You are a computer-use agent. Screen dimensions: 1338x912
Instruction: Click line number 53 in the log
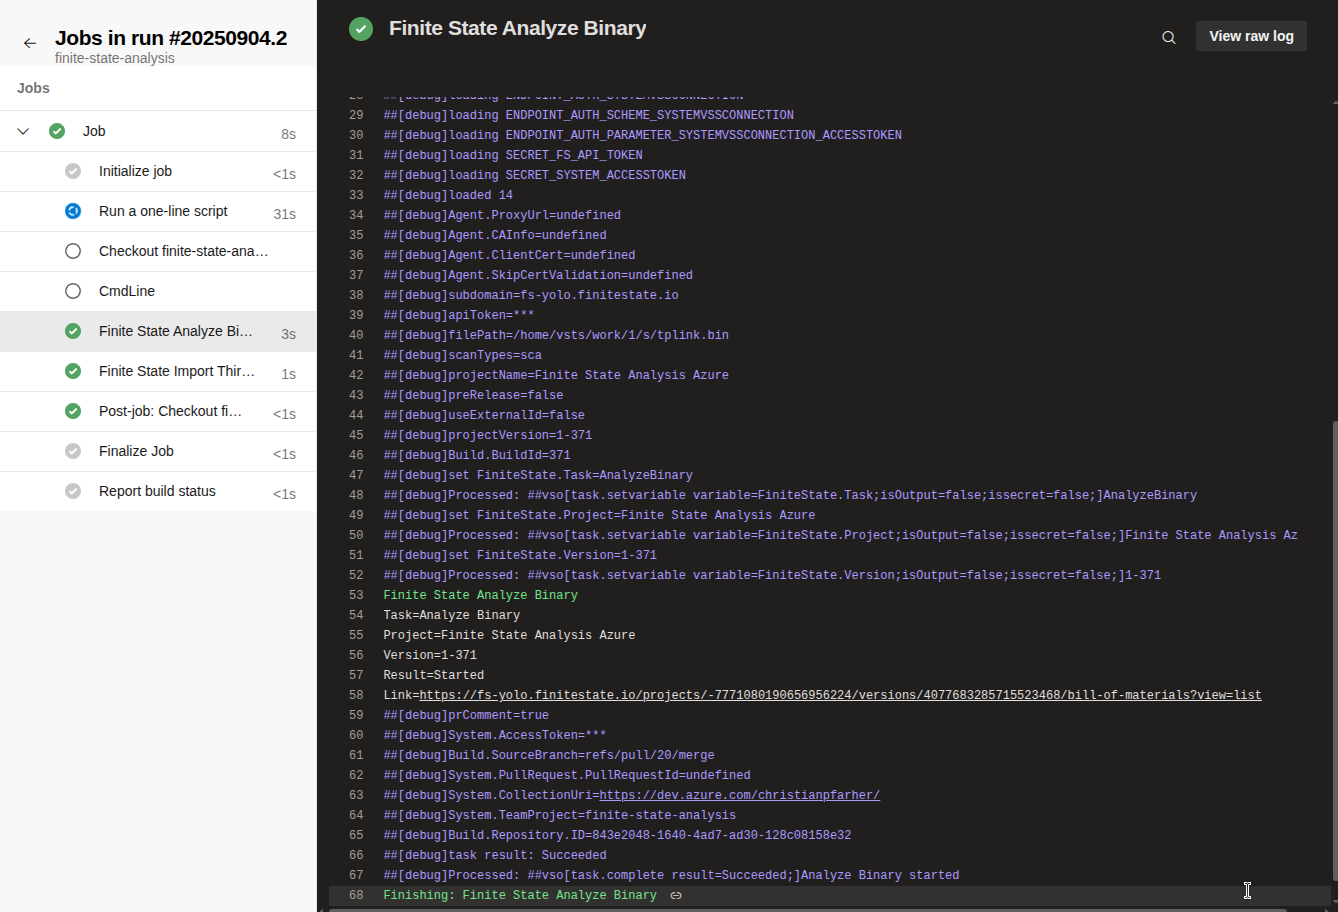356,595
